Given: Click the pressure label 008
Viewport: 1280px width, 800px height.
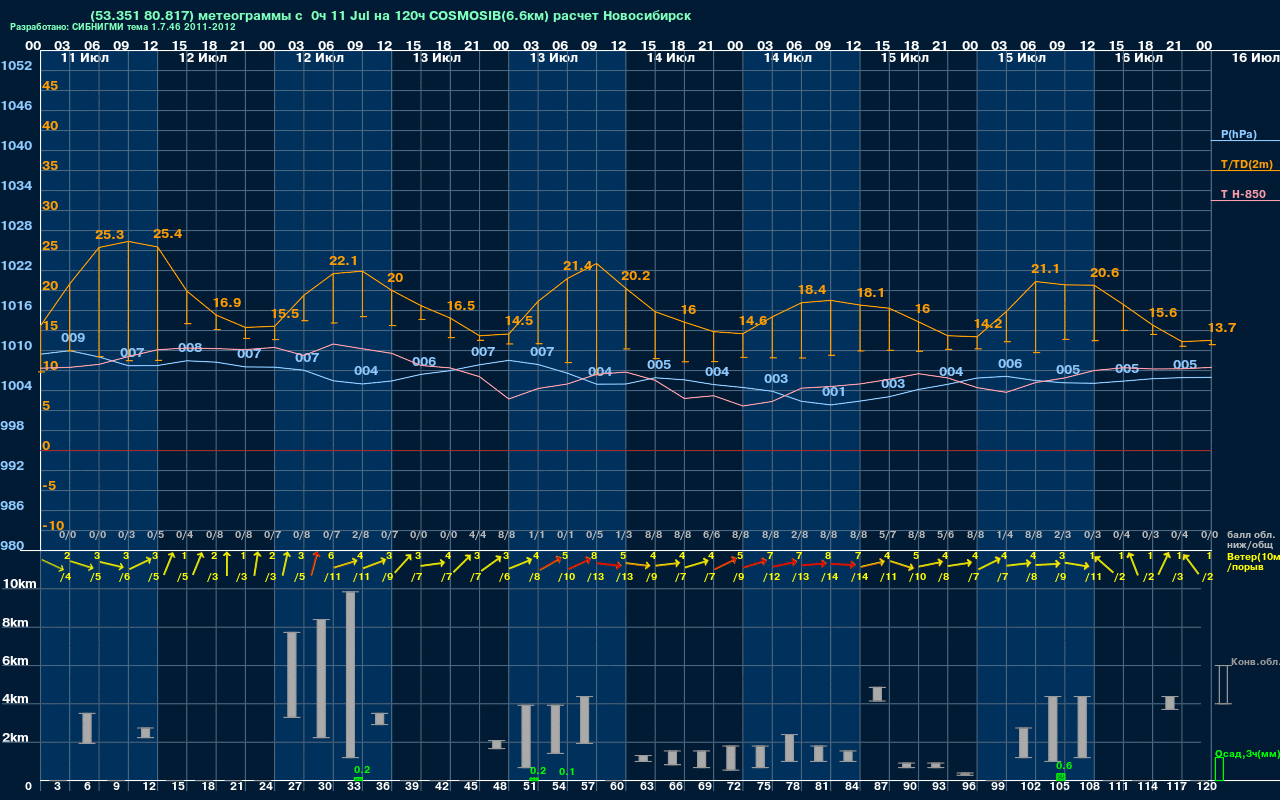Looking at the screenshot, I should coord(190,348).
